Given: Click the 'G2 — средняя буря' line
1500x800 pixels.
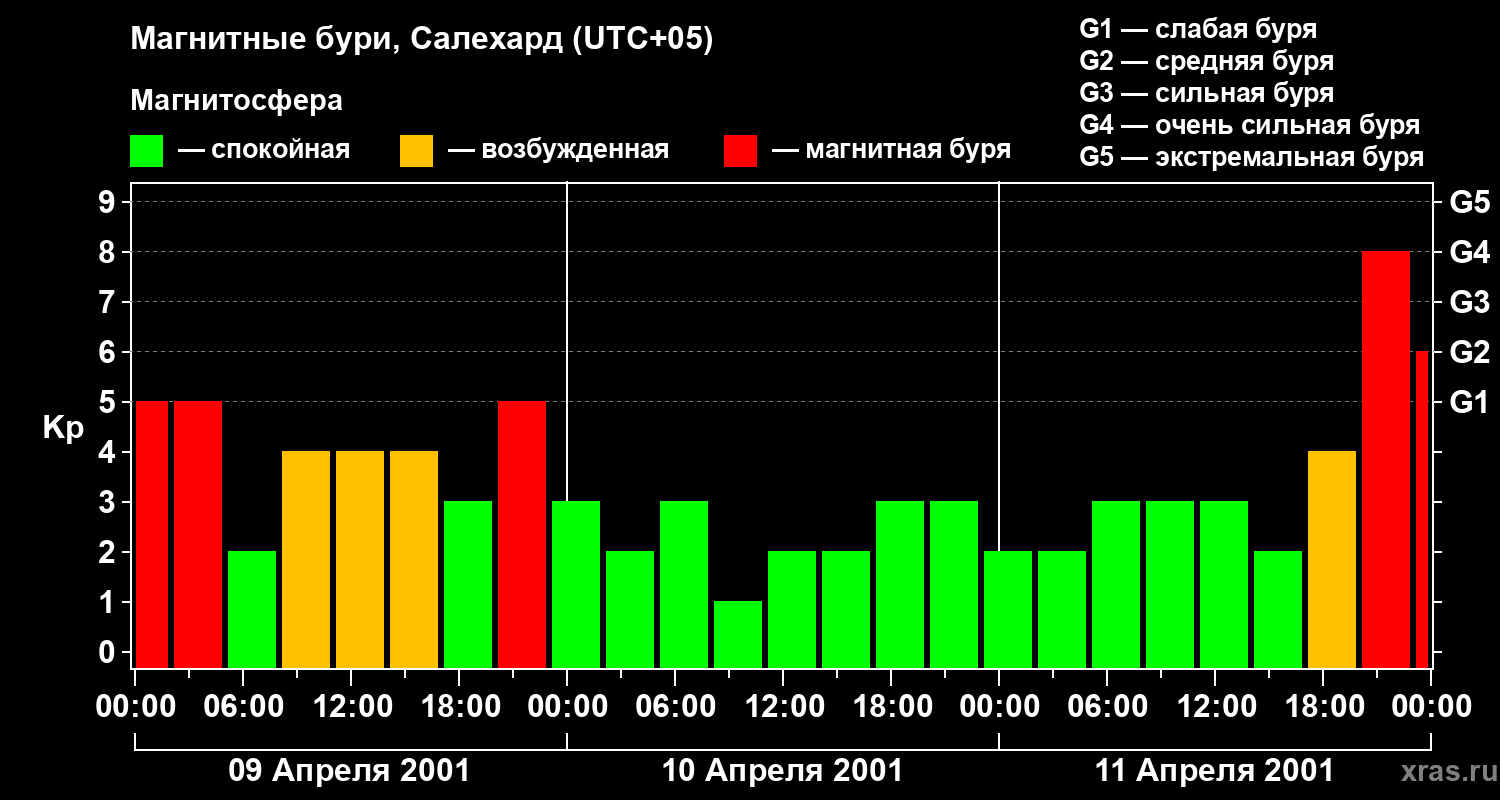Looking at the screenshot, I should (x=1207, y=61).
